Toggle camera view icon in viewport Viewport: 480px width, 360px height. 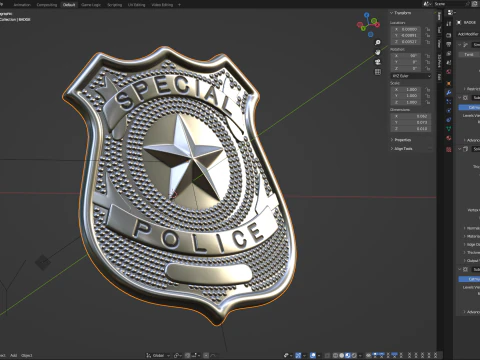(378, 62)
